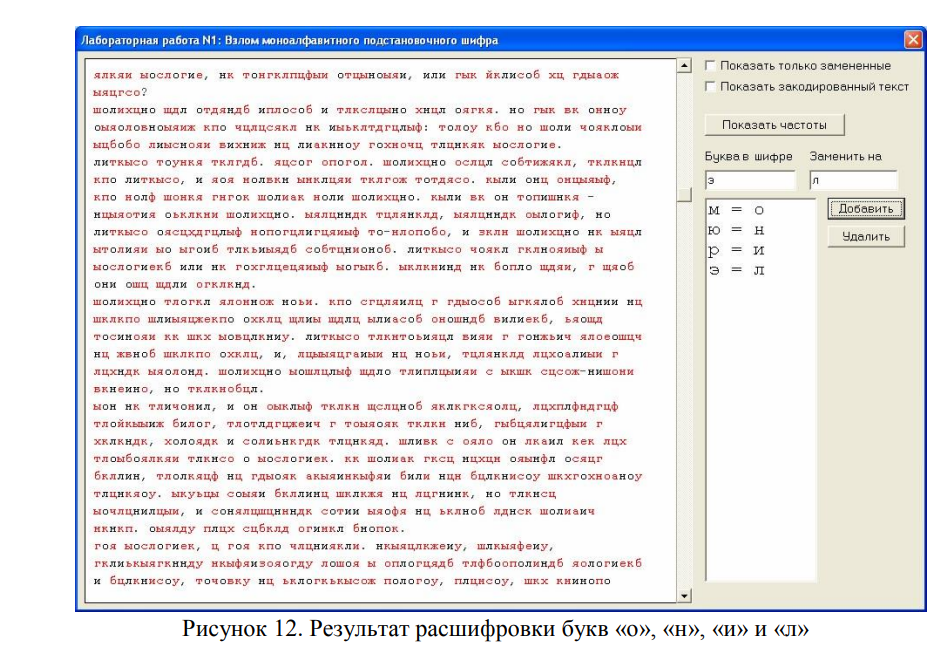Click the "Показать частоты" button
The width and height of the screenshot is (939, 649).
click(774, 125)
